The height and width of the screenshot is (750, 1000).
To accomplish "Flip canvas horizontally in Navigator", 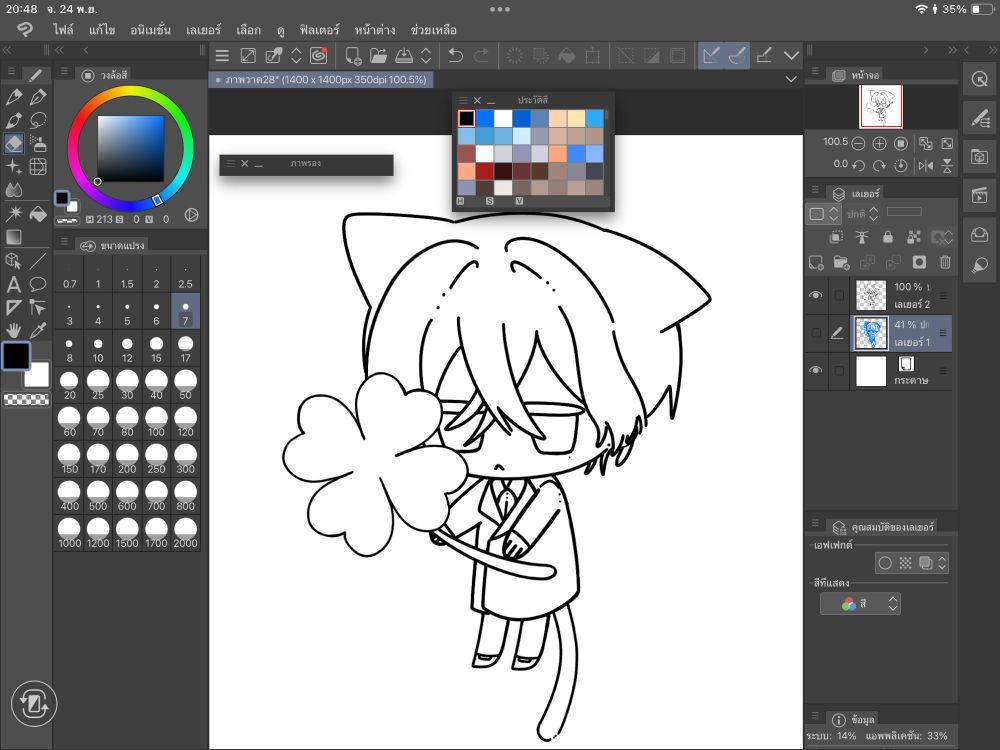I will 926,166.
